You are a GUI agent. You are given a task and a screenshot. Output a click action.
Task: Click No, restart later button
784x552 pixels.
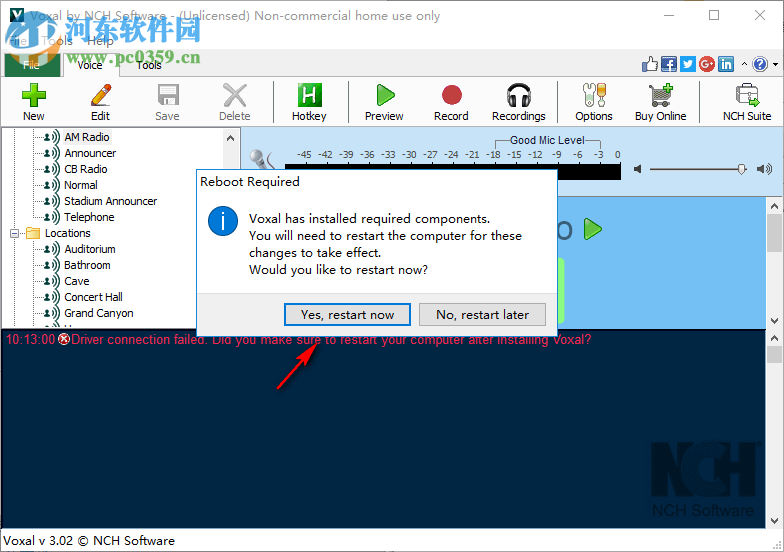coord(482,314)
